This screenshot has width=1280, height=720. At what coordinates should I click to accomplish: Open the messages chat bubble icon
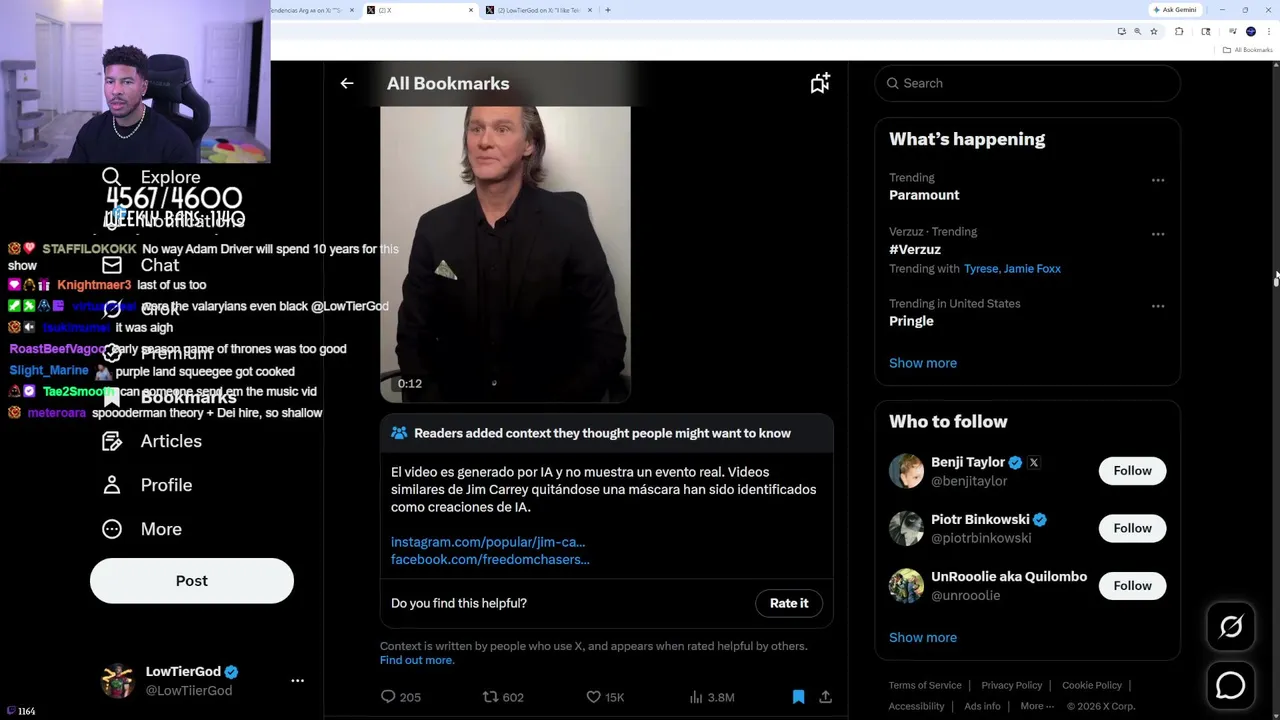pyautogui.click(x=1230, y=685)
